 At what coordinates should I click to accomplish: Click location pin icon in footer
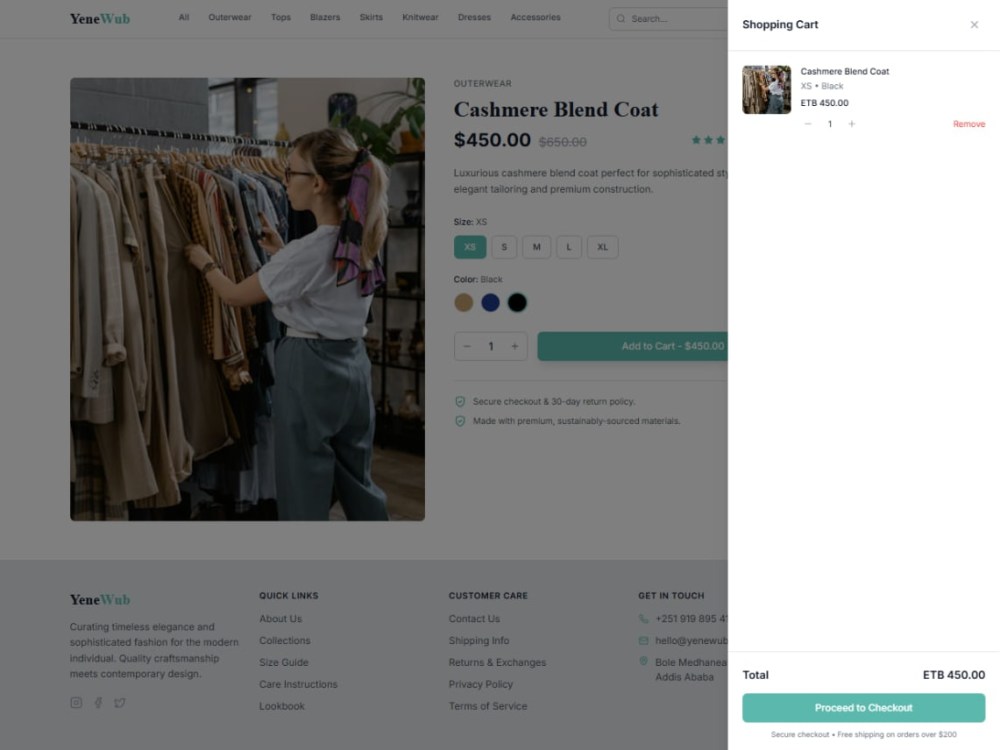tap(643, 661)
